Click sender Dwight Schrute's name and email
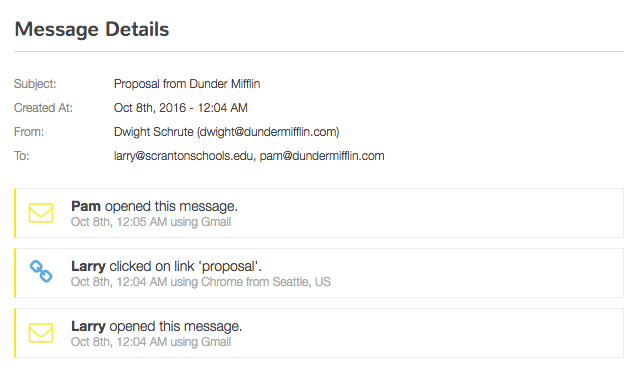 tap(227, 132)
